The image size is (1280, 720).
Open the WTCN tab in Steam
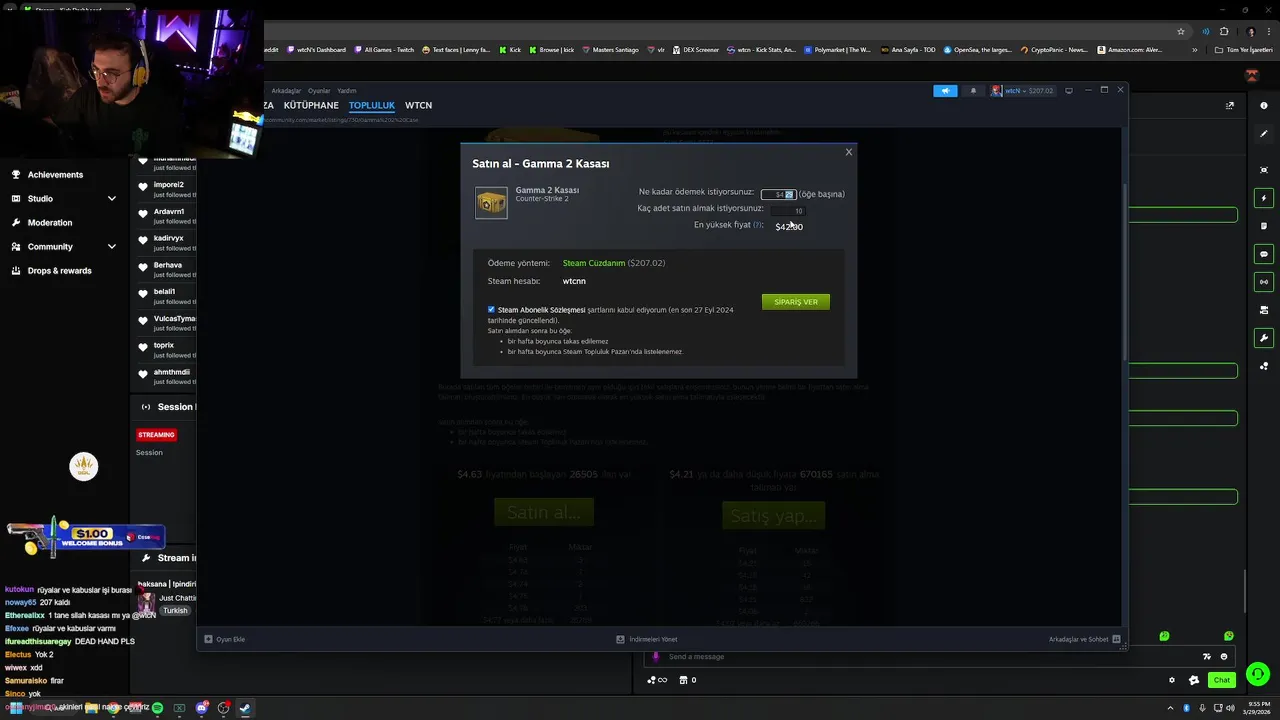pos(418,105)
